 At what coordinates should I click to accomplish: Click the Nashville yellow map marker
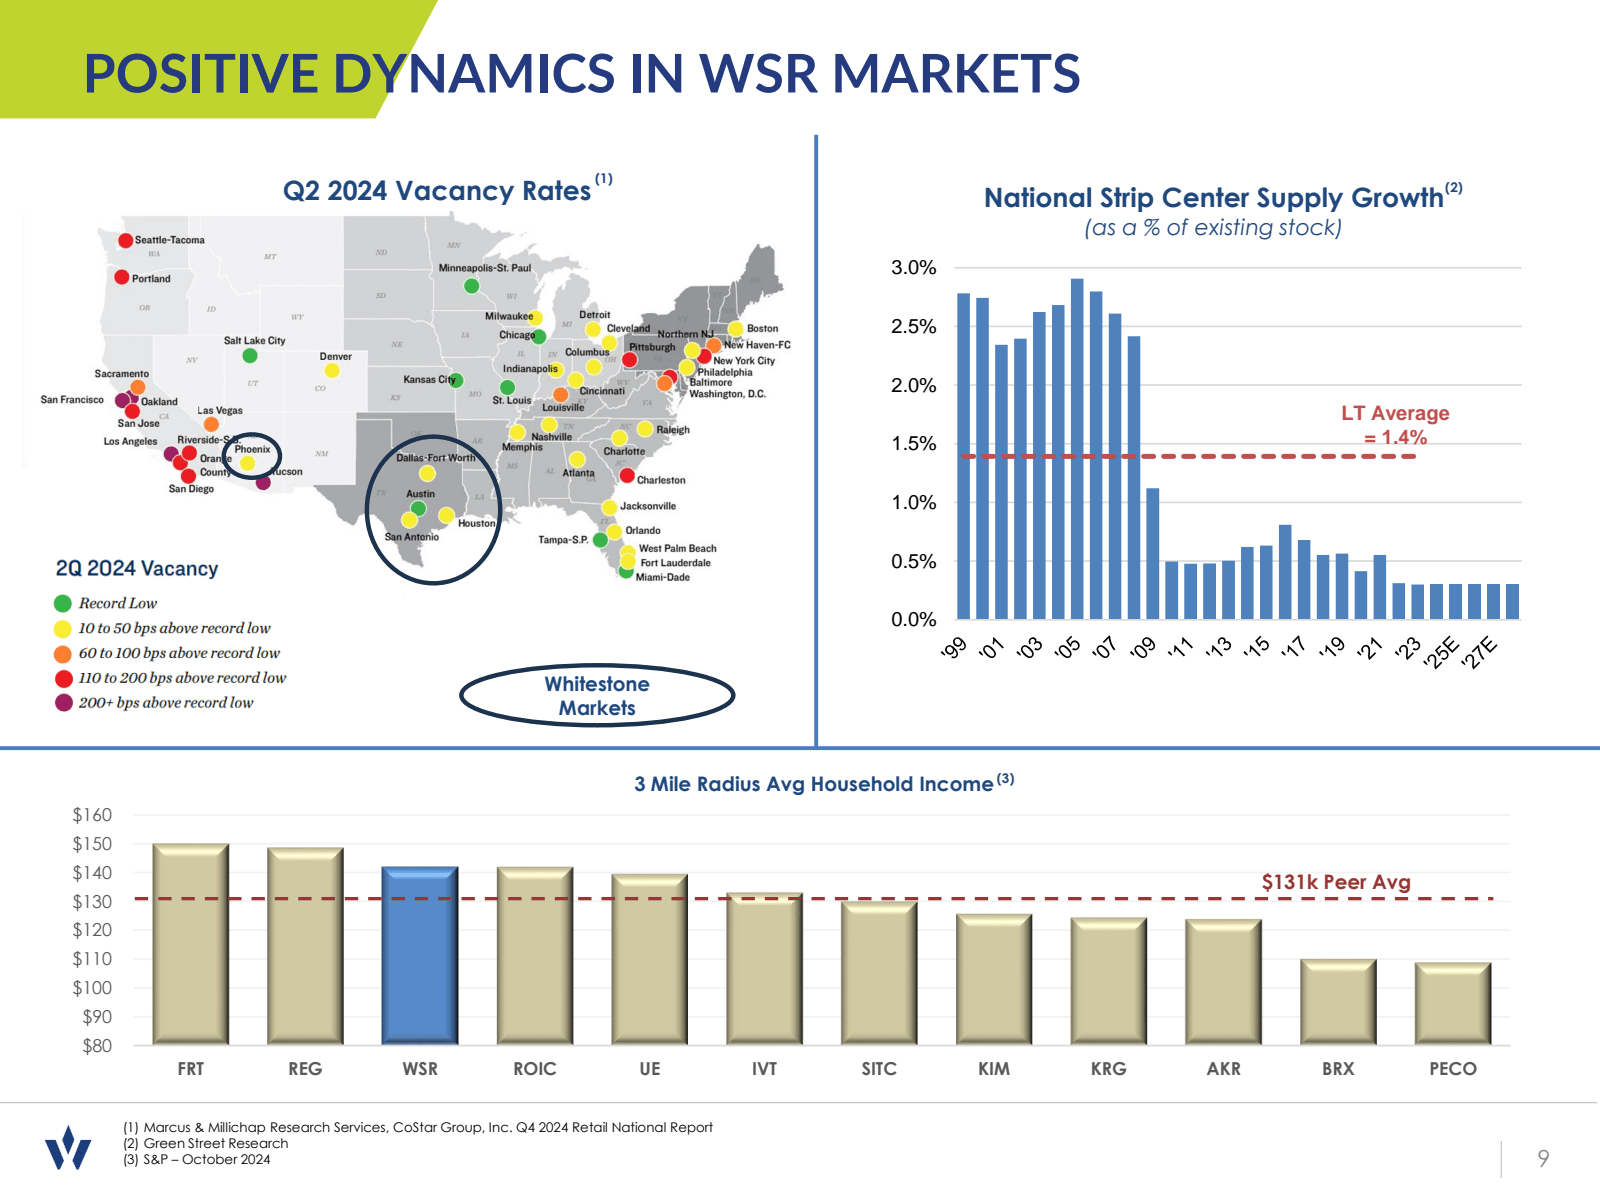pyautogui.click(x=549, y=425)
